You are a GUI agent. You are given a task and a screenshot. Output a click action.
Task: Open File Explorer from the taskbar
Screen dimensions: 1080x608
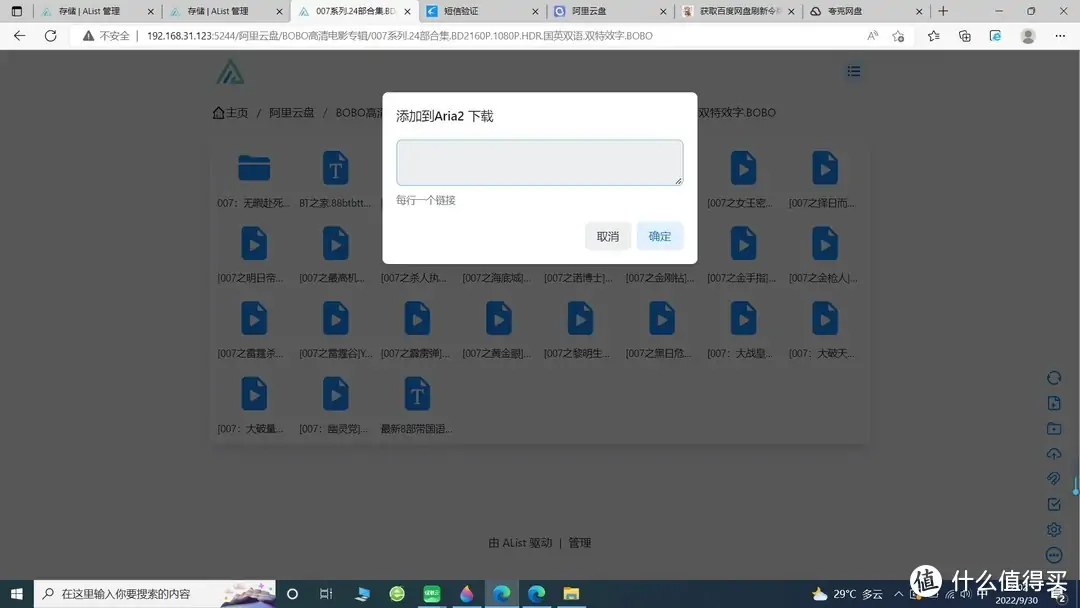click(x=571, y=593)
